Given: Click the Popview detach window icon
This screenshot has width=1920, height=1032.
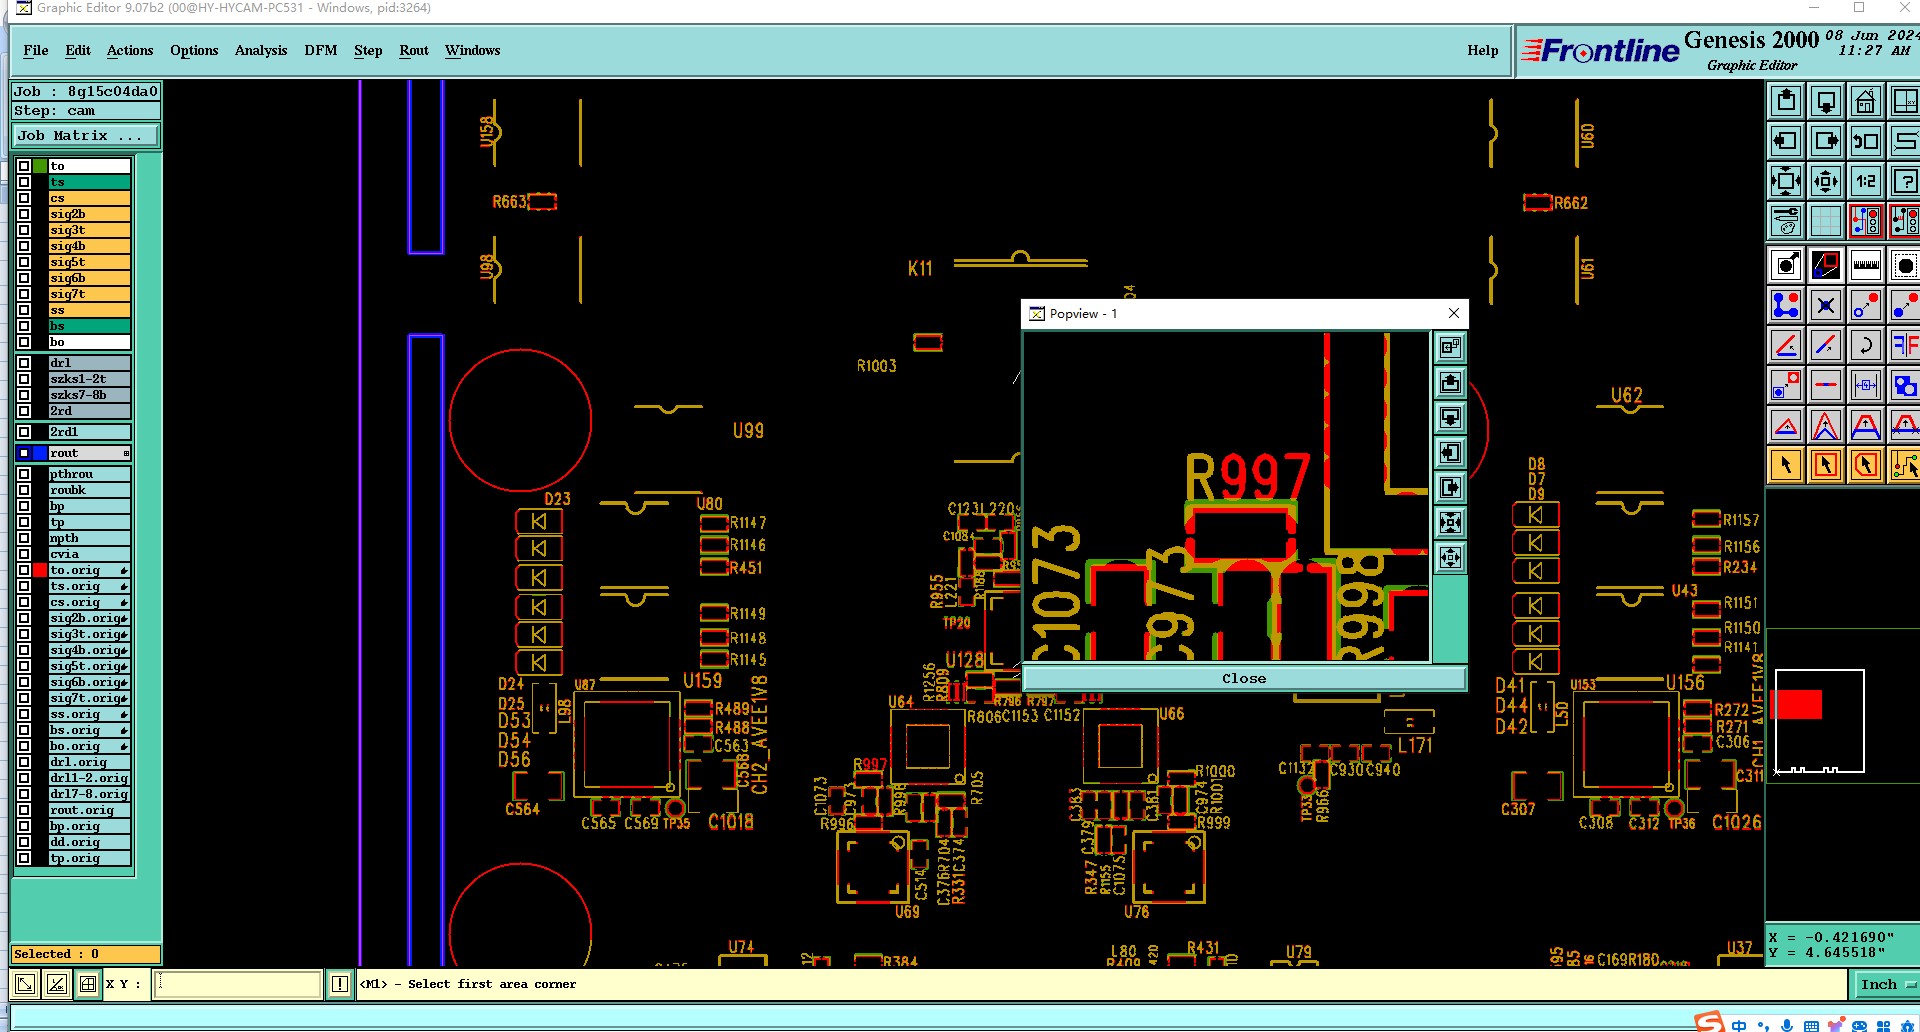Looking at the screenshot, I should point(1450,347).
